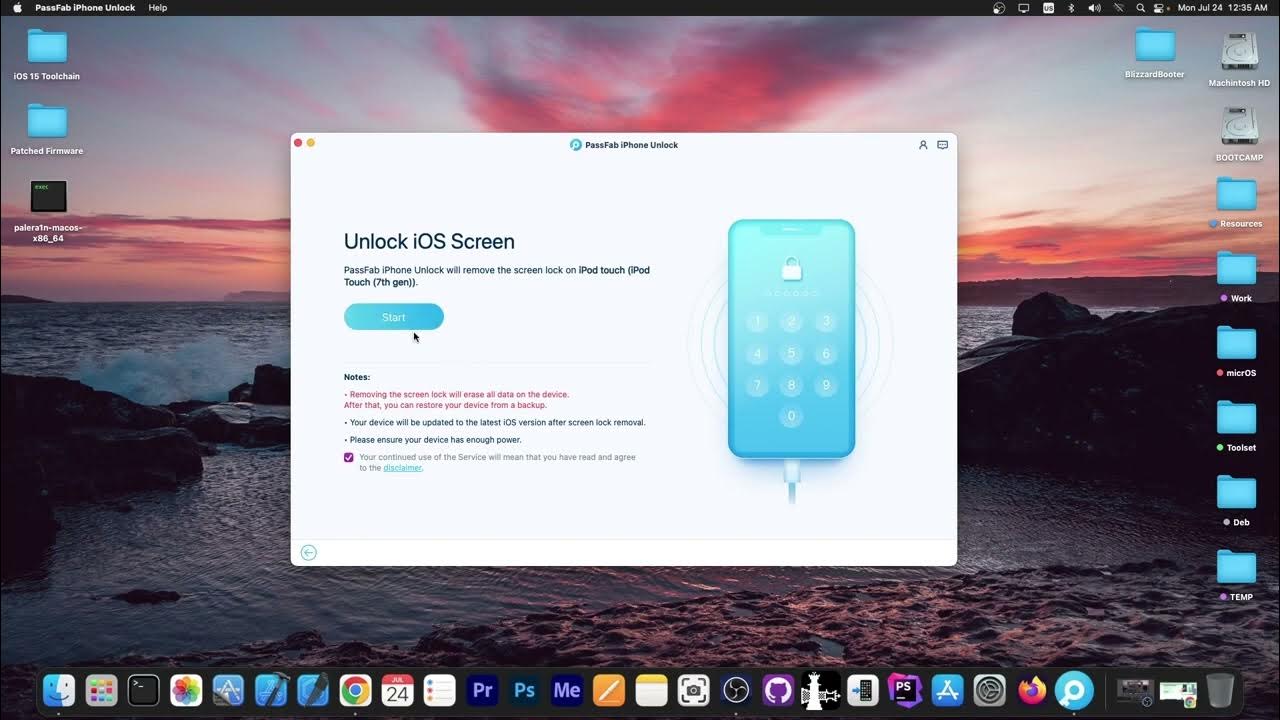Image resolution: width=1280 pixels, height=720 pixels.
Task: Open Terminal from the dock
Action: (x=144, y=690)
